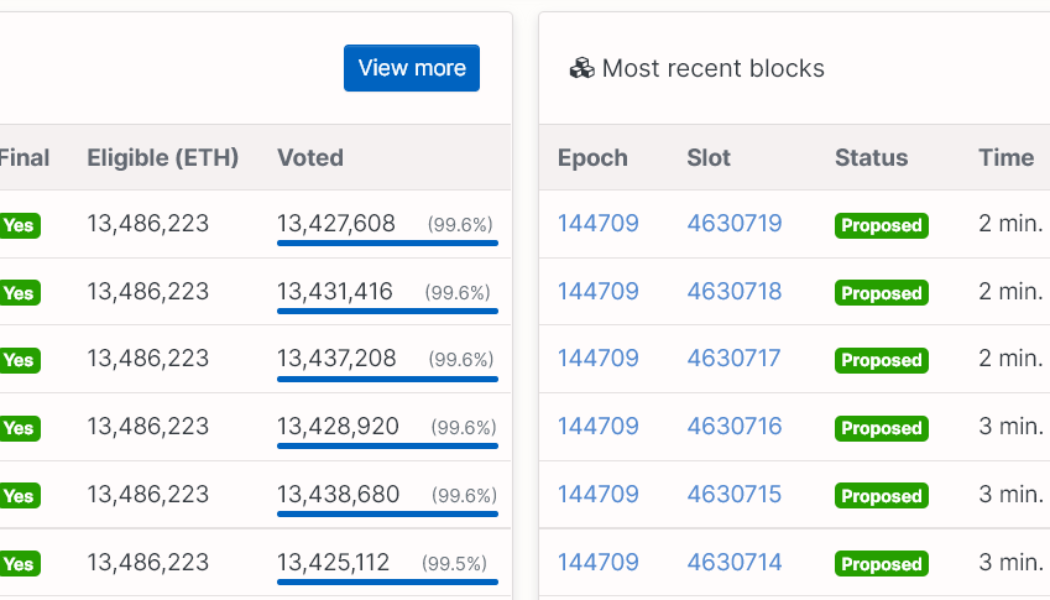
Task: Click the 99.6% voted progress bar on the first row
Action: 387,240
